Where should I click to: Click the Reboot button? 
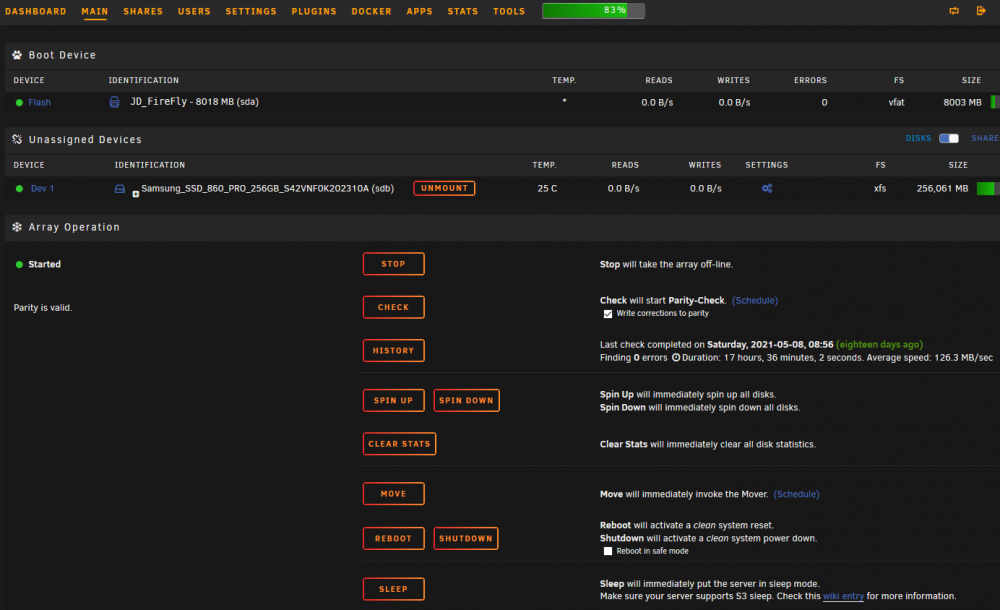(x=393, y=539)
